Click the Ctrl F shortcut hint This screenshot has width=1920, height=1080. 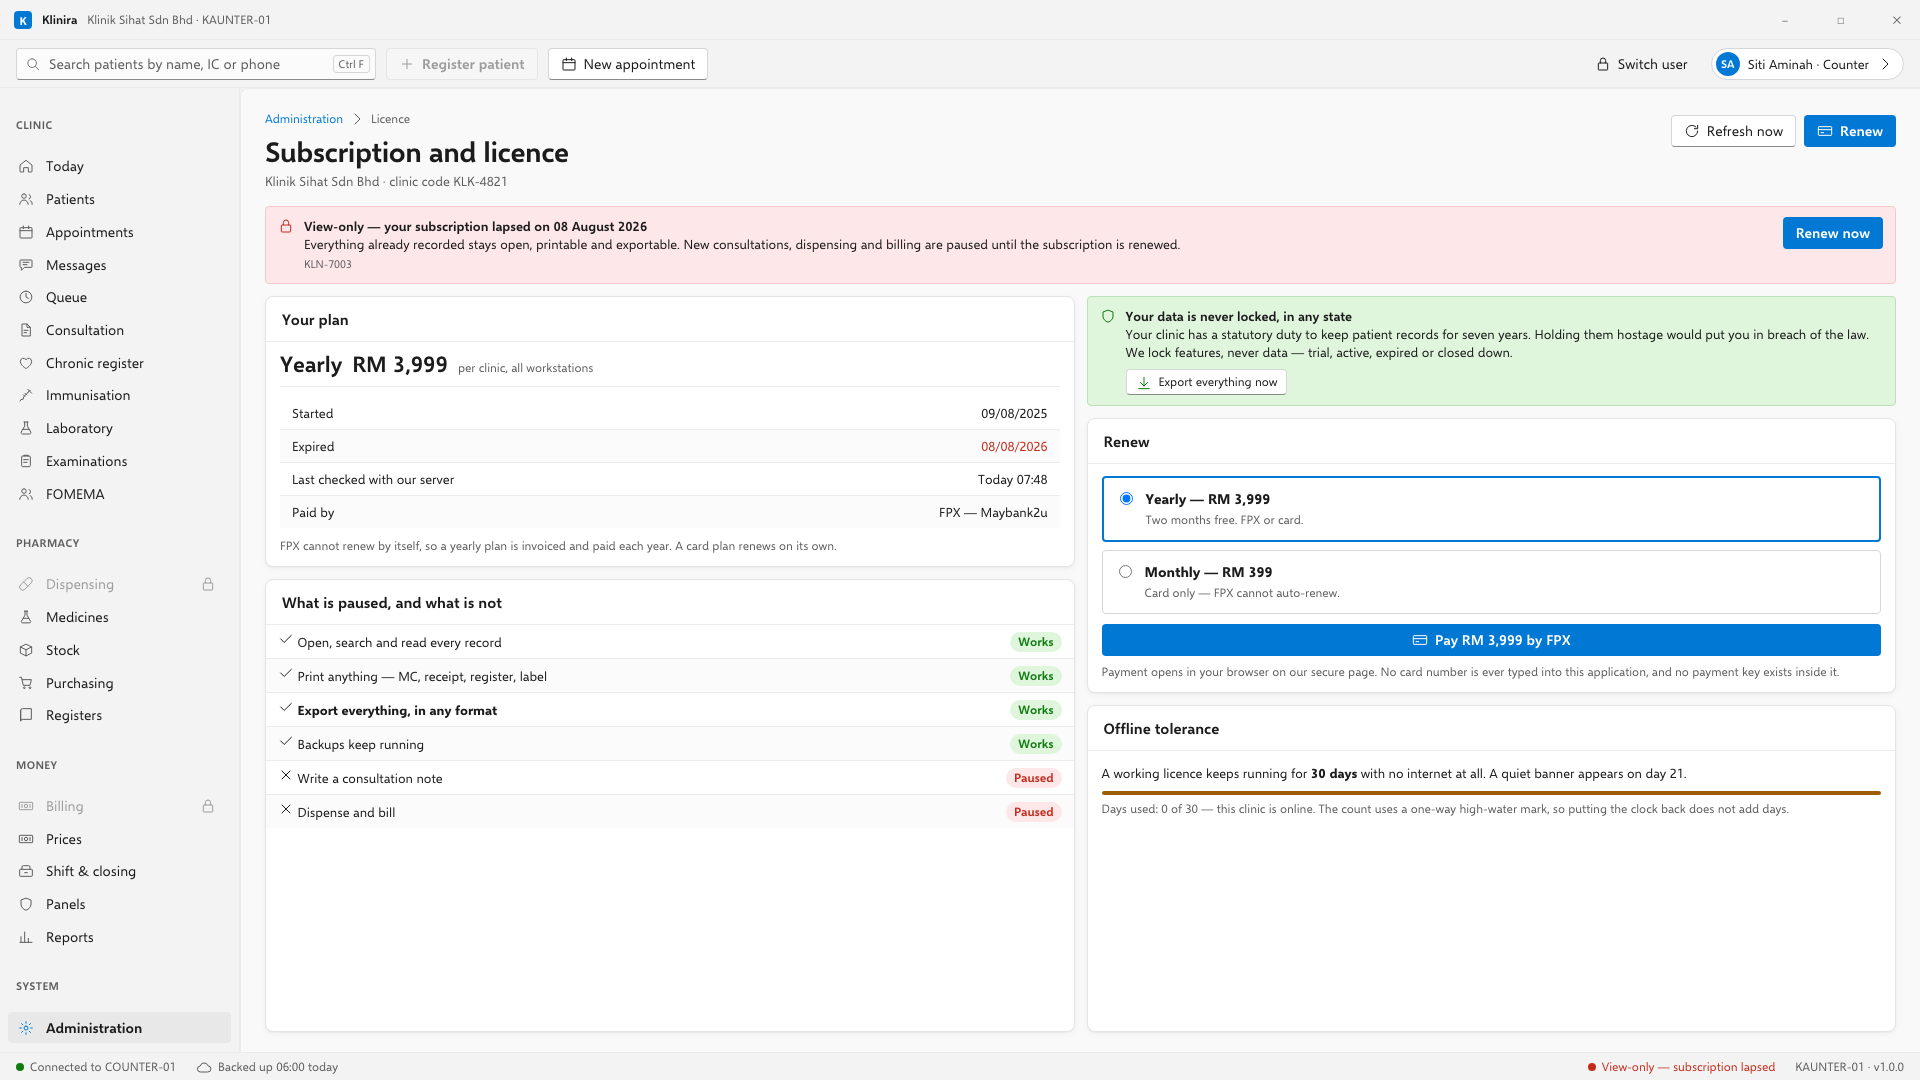coord(351,64)
